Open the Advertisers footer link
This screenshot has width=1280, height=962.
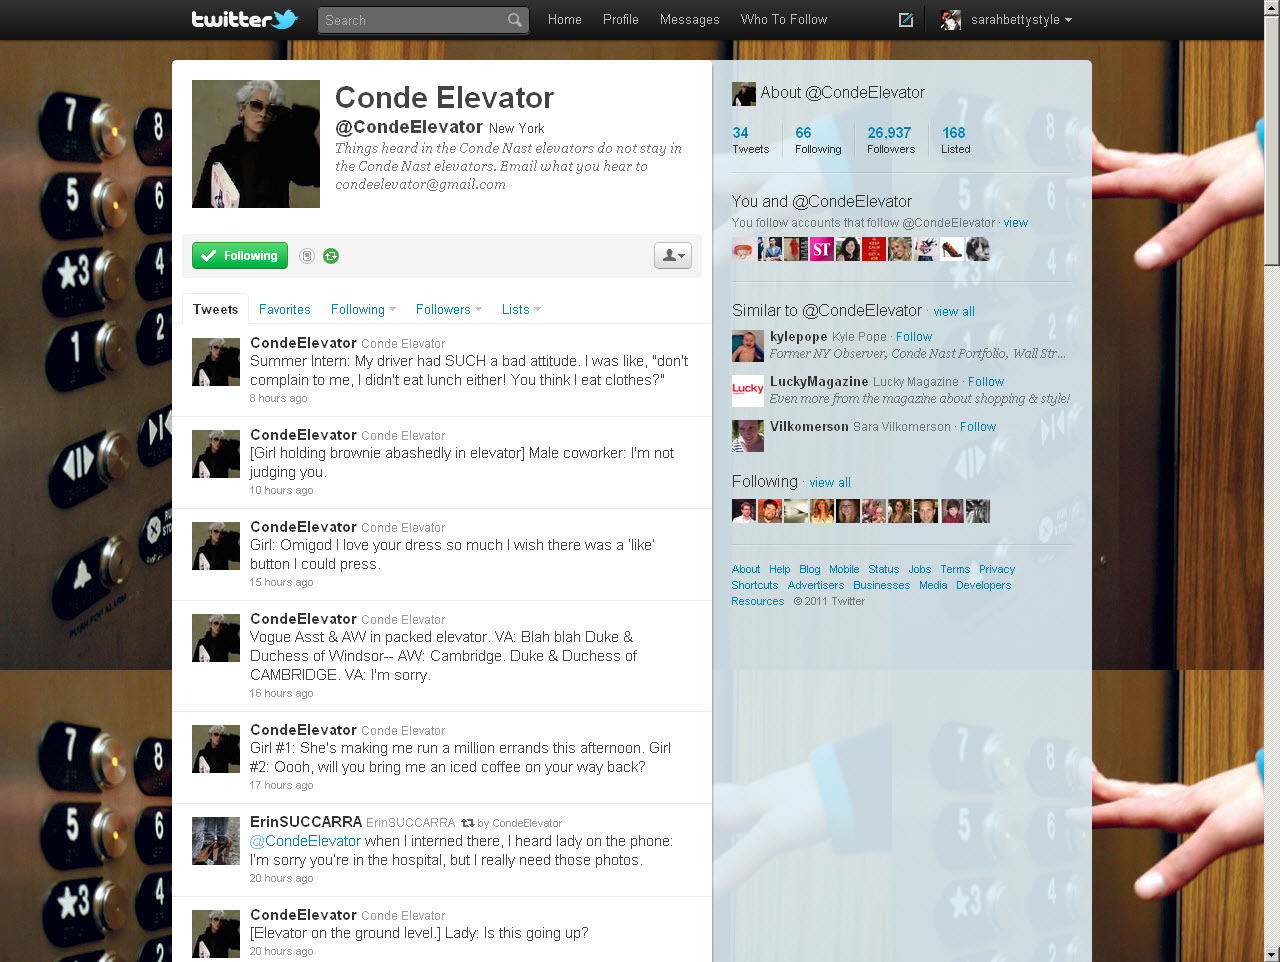[x=816, y=585]
